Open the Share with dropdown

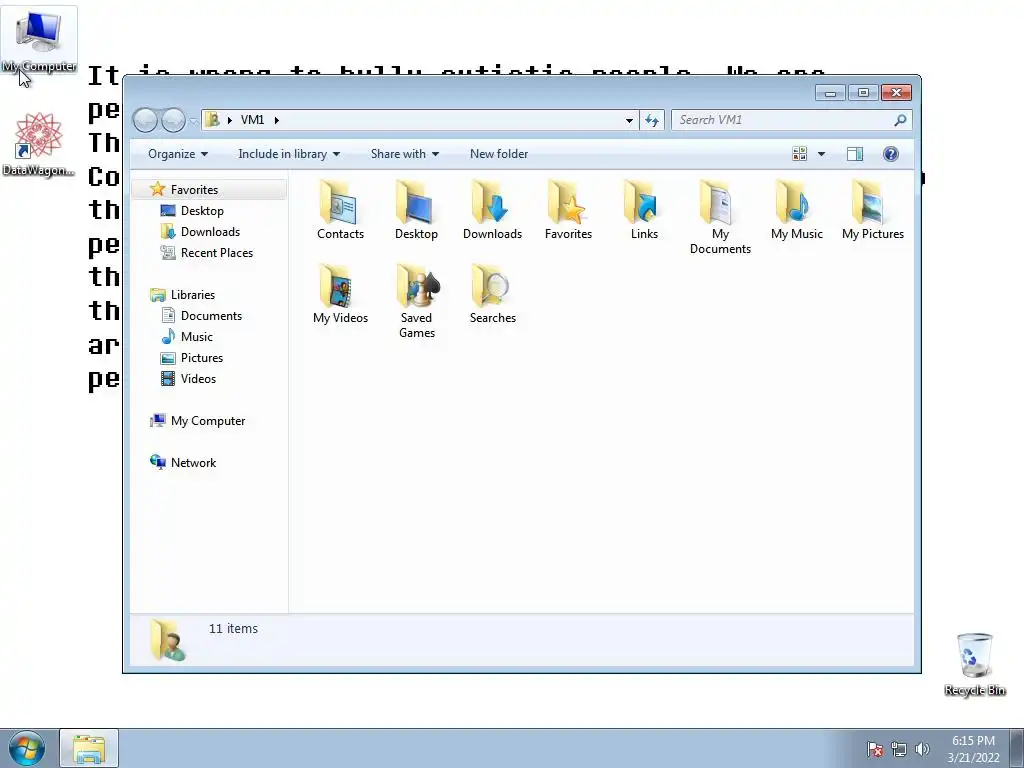(405, 154)
